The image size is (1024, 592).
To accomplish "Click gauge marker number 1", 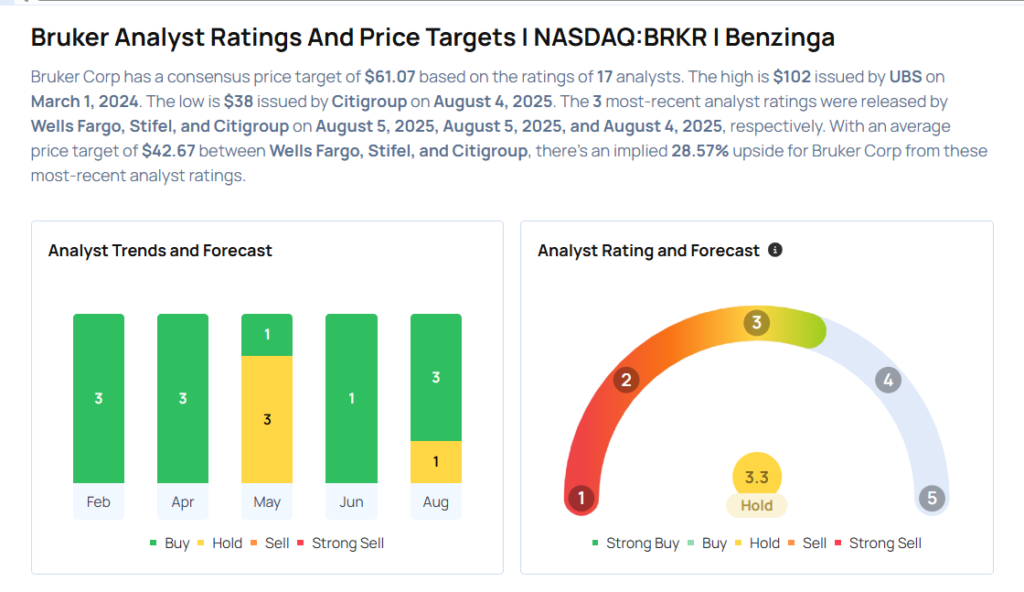I will (581, 497).
